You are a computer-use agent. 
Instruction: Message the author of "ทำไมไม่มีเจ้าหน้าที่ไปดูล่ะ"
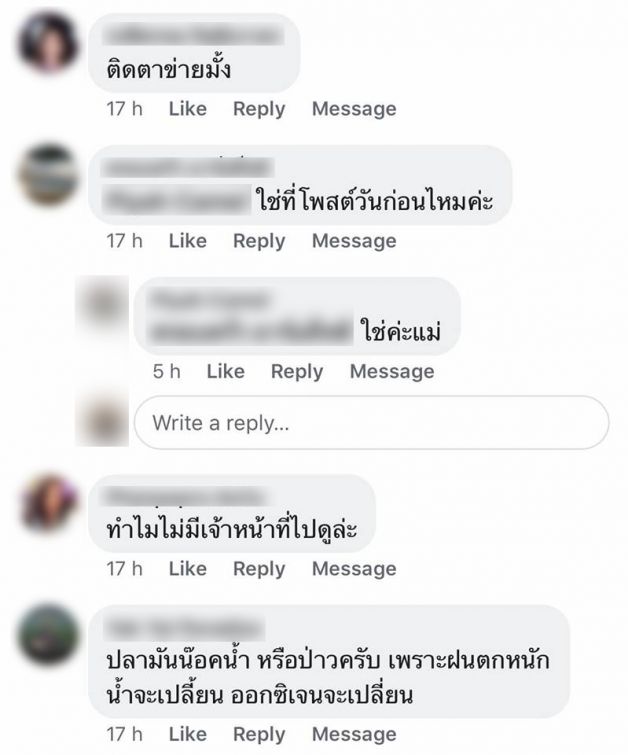pyautogui.click(x=354, y=569)
